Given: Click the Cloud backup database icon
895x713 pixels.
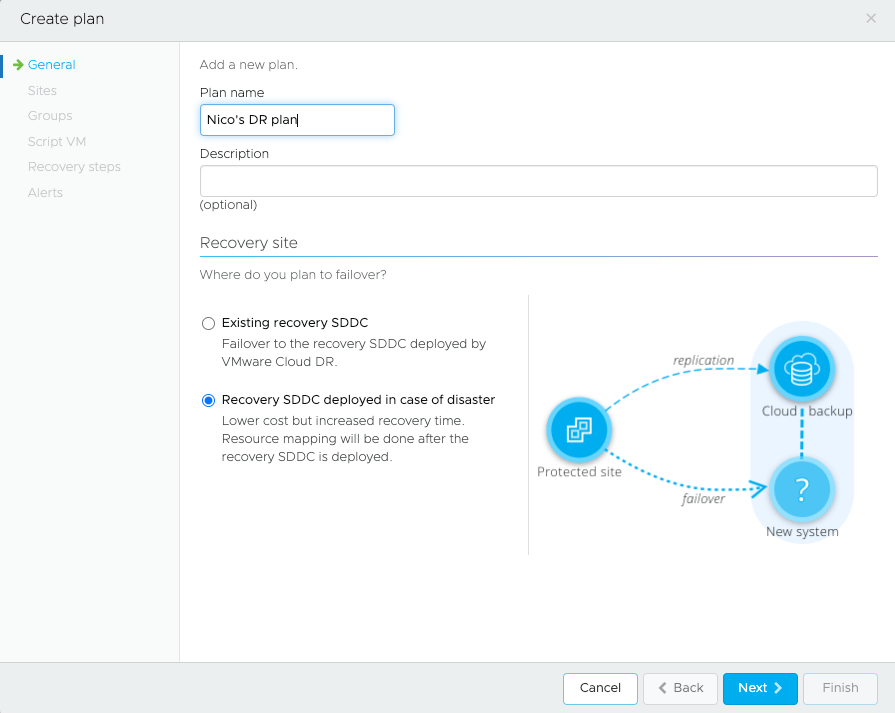Looking at the screenshot, I should coord(801,371).
